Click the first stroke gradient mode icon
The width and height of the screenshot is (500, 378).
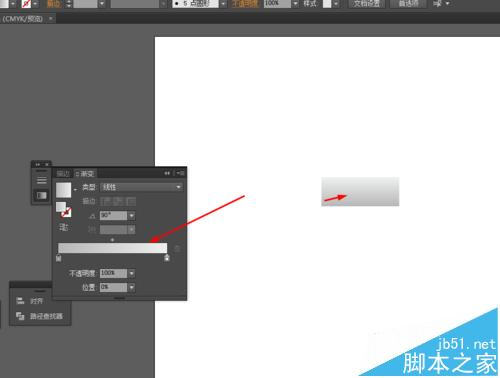[106, 201]
